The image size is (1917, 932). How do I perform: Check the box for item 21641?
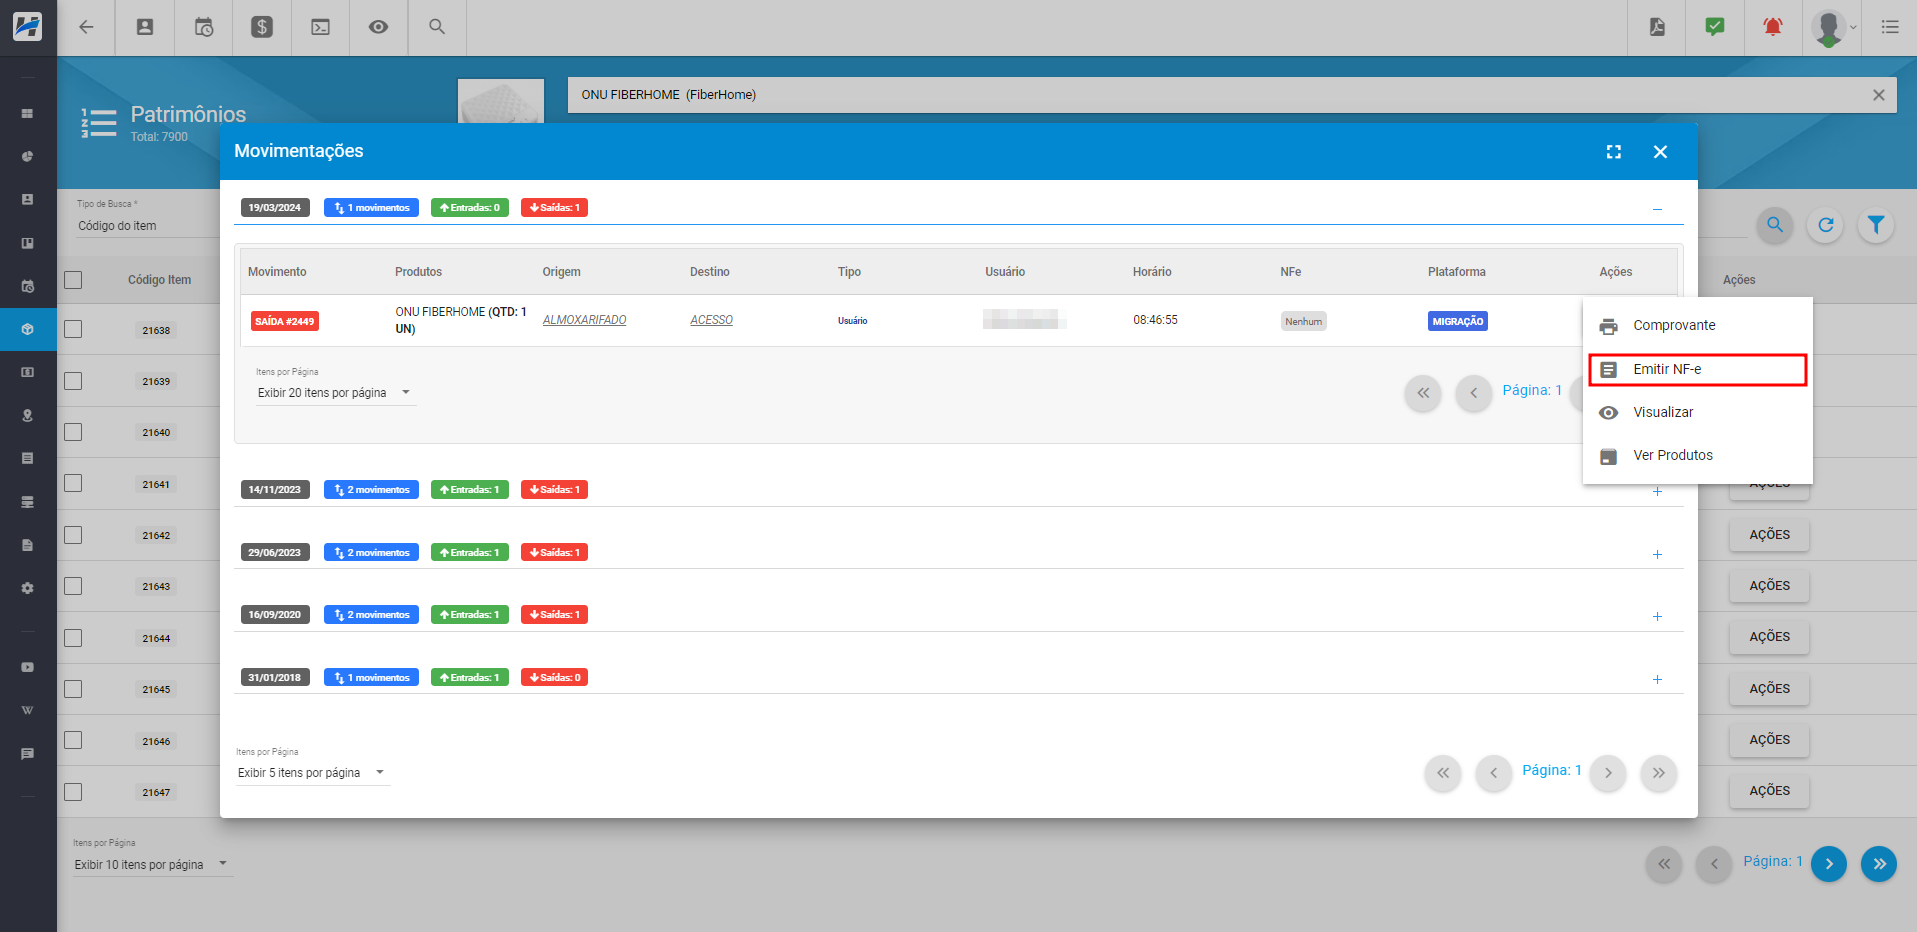73,483
